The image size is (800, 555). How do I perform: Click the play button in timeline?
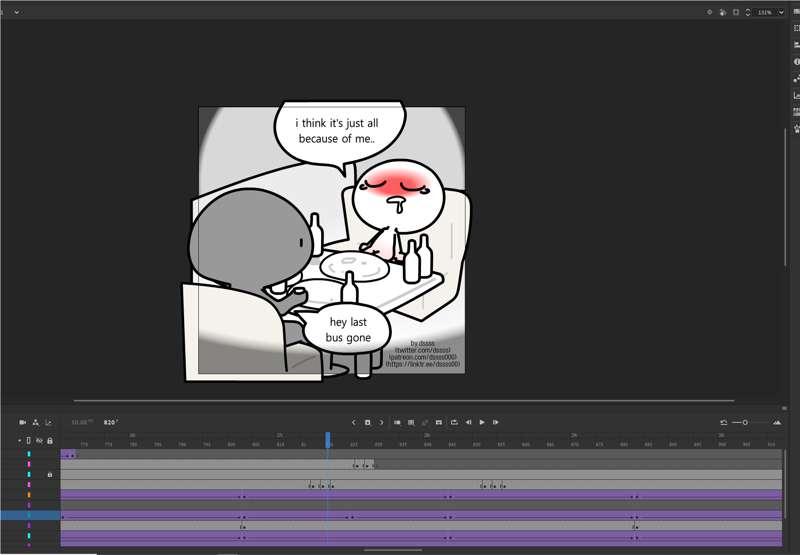482,422
